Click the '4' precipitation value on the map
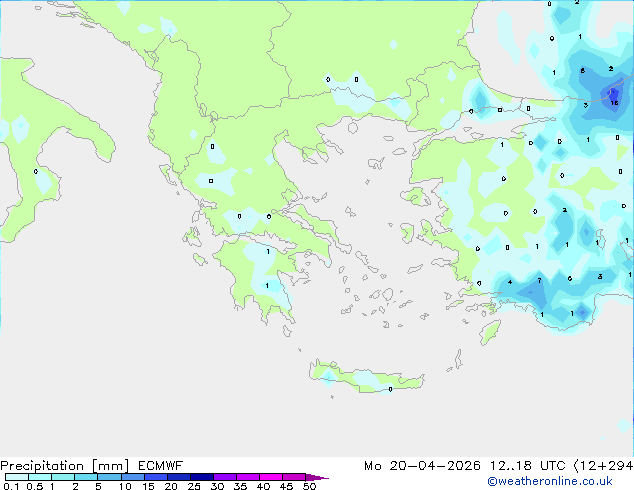Screen dimensions: 634x490 coord(510,282)
